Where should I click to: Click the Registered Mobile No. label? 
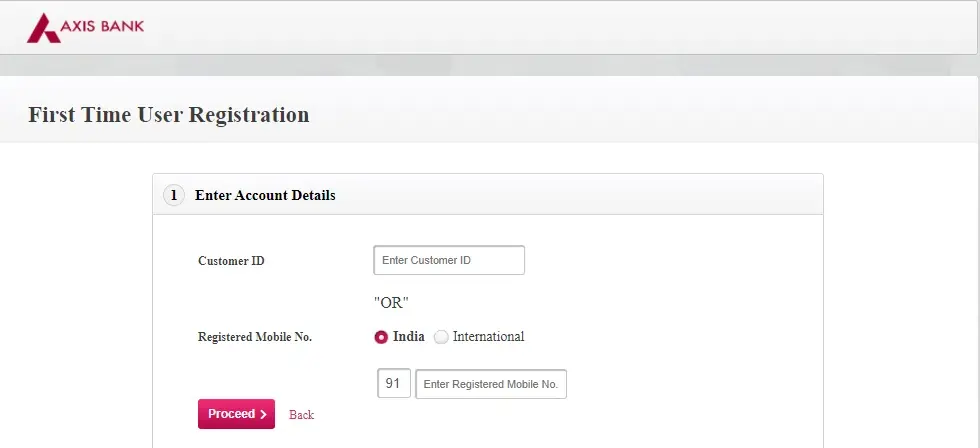click(255, 337)
